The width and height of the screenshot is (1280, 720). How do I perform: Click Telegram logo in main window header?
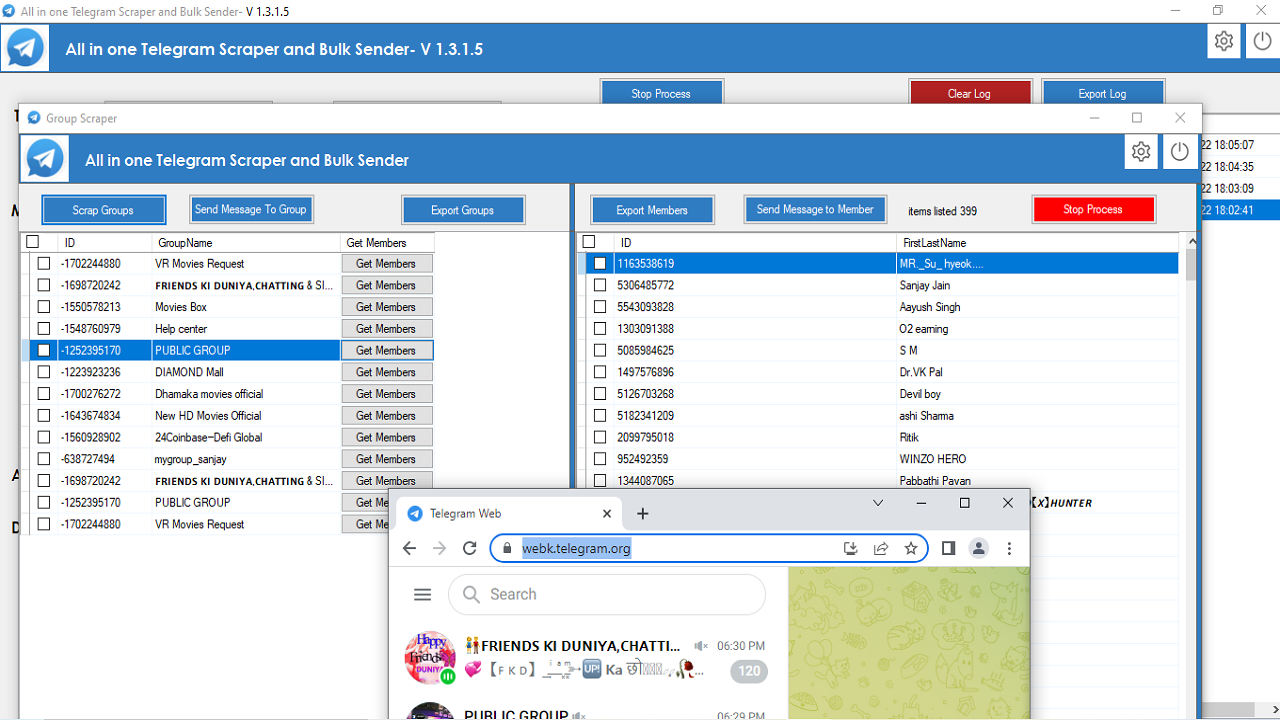(x=25, y=48)
